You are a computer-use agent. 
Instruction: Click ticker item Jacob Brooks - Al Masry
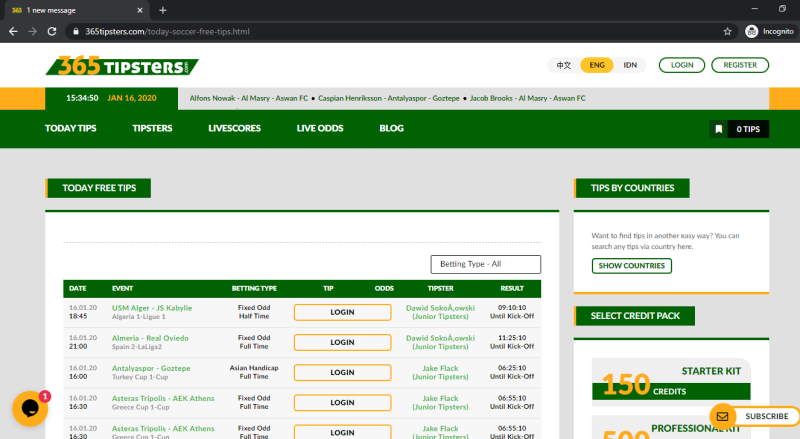(x=528, y=99)
